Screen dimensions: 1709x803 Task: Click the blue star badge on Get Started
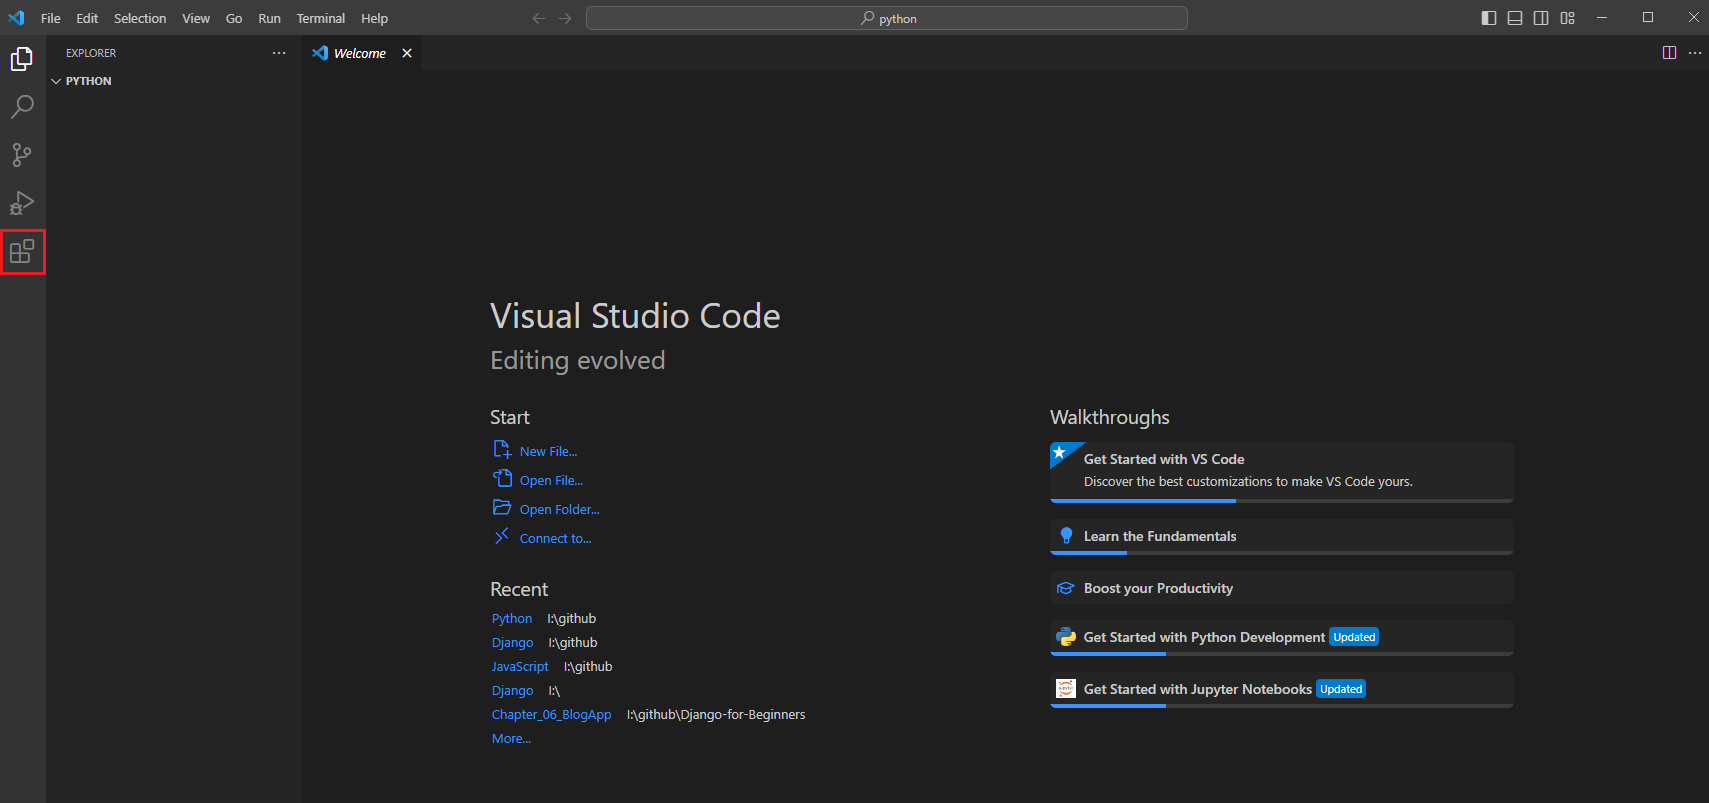pos(1060,452)
